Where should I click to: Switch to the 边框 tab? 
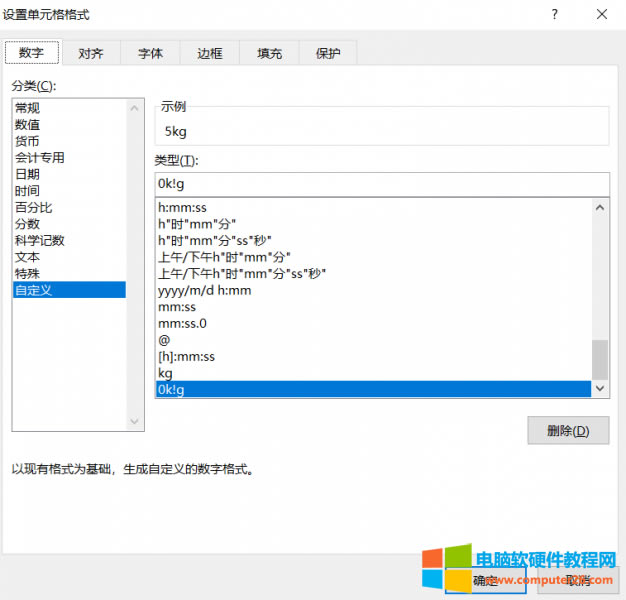(x=210, y=53)
